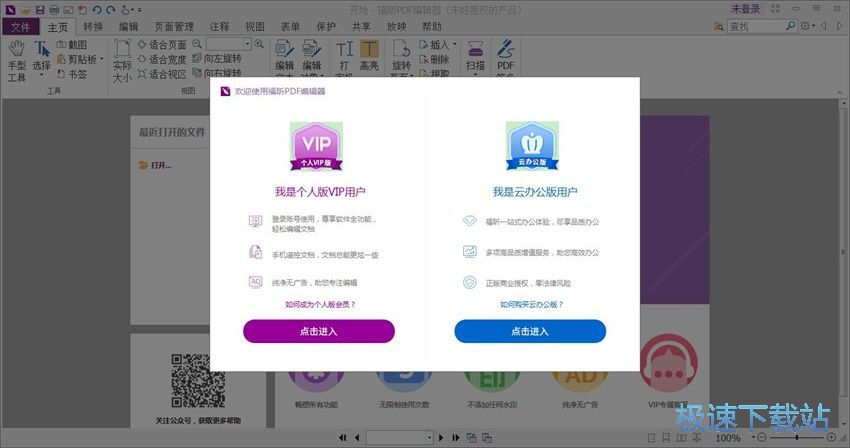Open search settings gear dropdown
850x448 pixels.
point(808,25)
